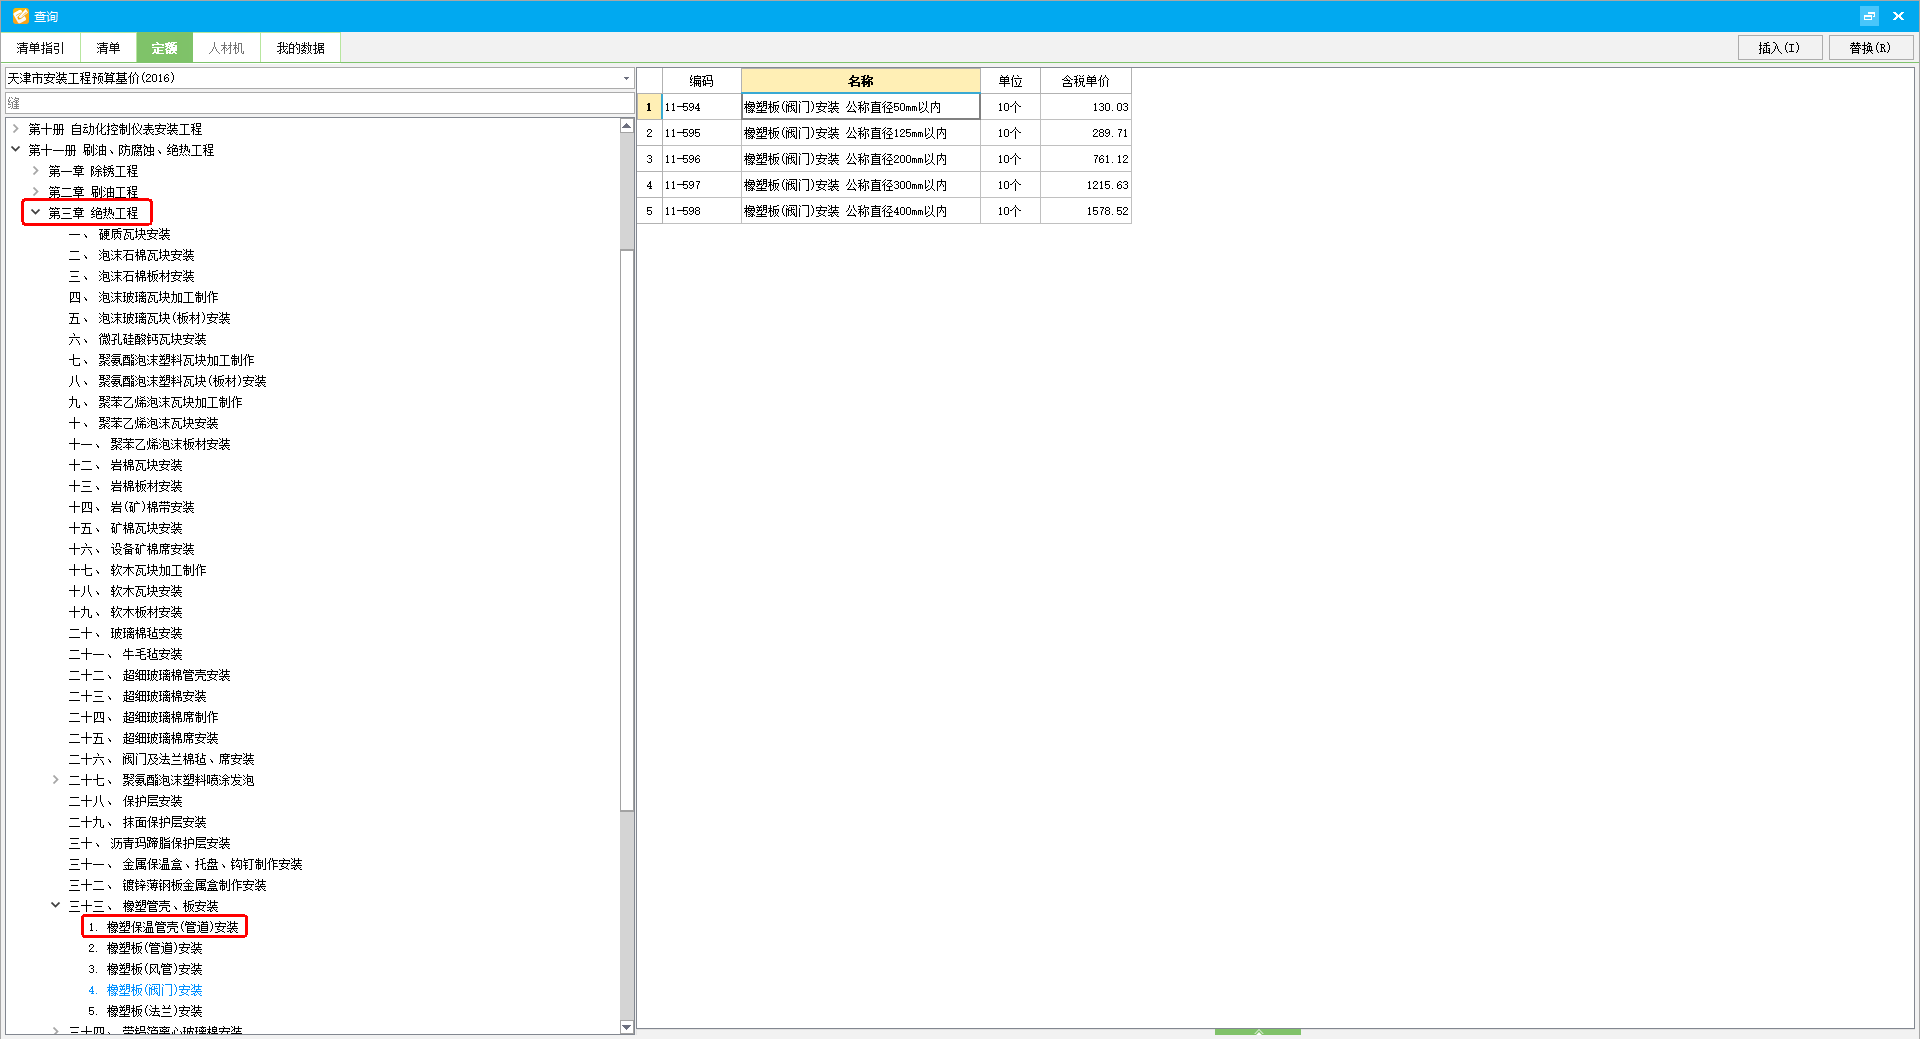Select the 定额 tab

164,48
